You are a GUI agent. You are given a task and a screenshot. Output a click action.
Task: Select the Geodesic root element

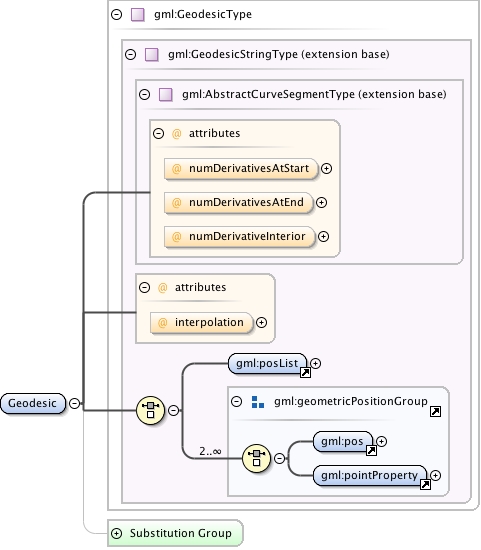click(x=33, y=403)
